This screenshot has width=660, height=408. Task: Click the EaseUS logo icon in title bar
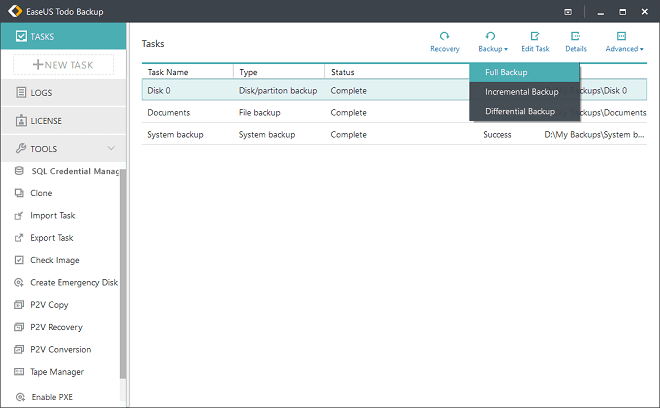click(15, 11)
